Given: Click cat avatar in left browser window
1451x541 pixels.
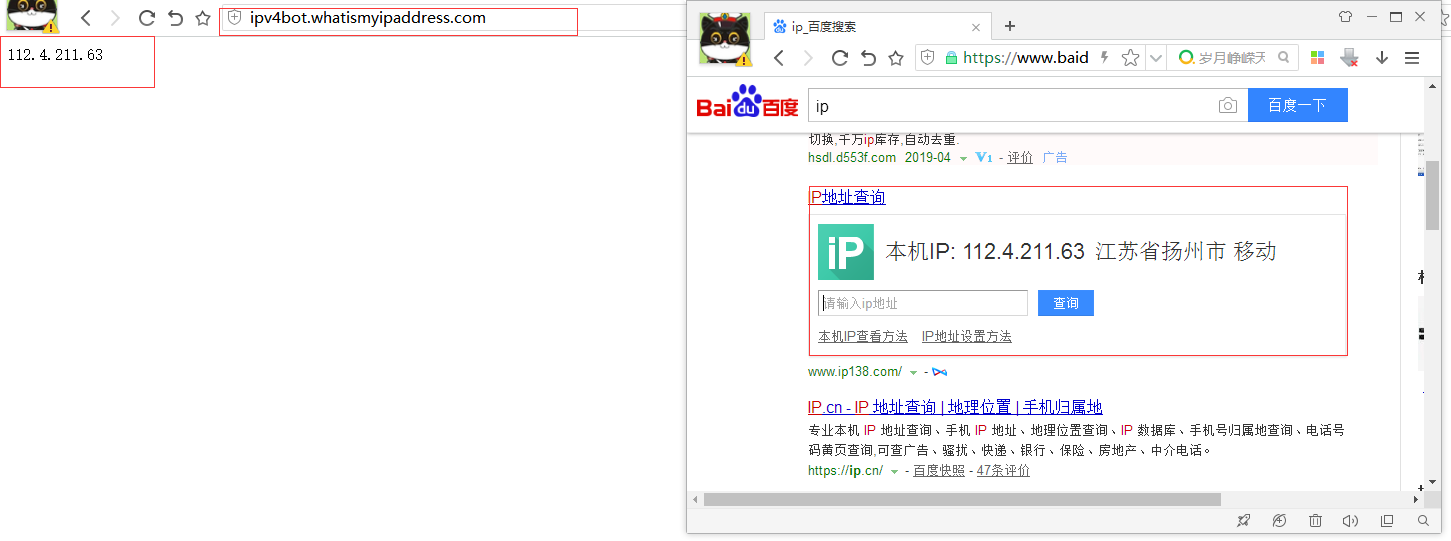Looking at the screenshot, I should coord(31,16).
